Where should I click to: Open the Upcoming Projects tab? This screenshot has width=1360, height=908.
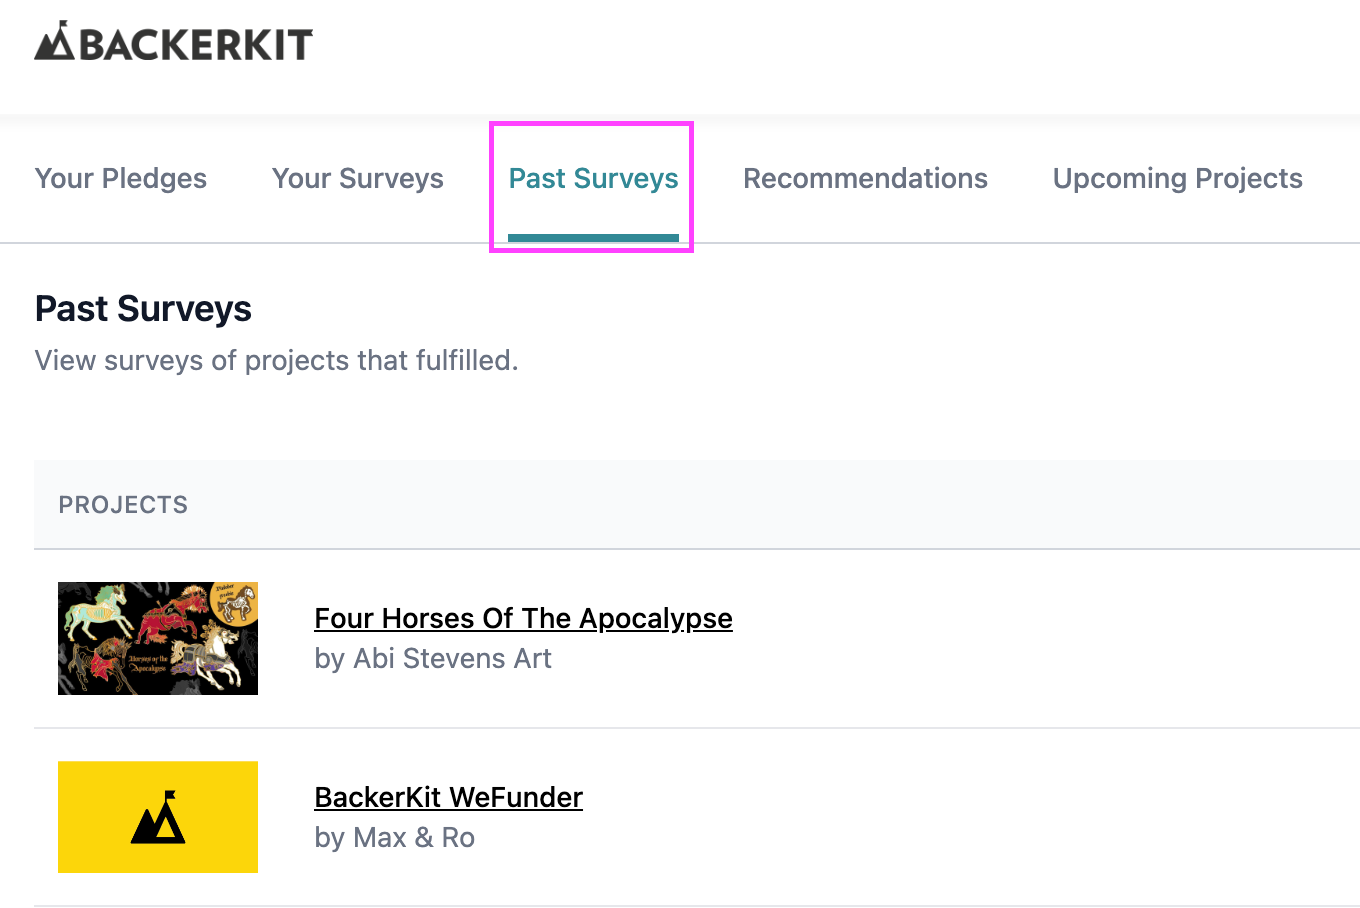[1177, 178]
